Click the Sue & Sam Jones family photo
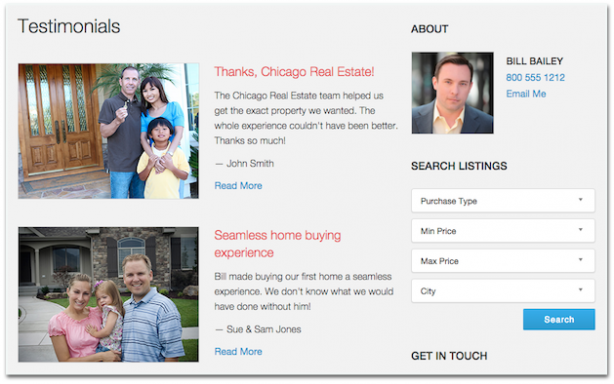 click(108, 294)
